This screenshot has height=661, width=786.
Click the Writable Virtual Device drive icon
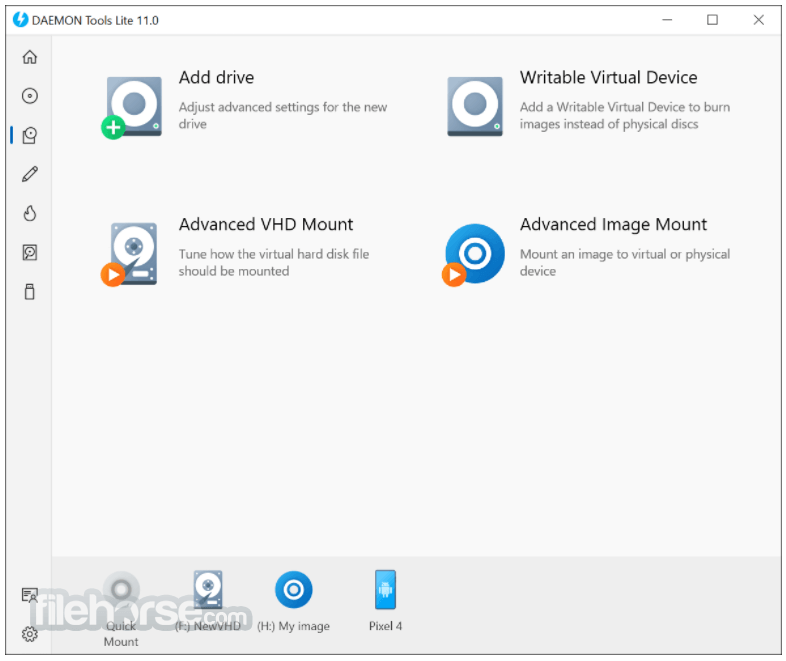(x=475, y=106)
